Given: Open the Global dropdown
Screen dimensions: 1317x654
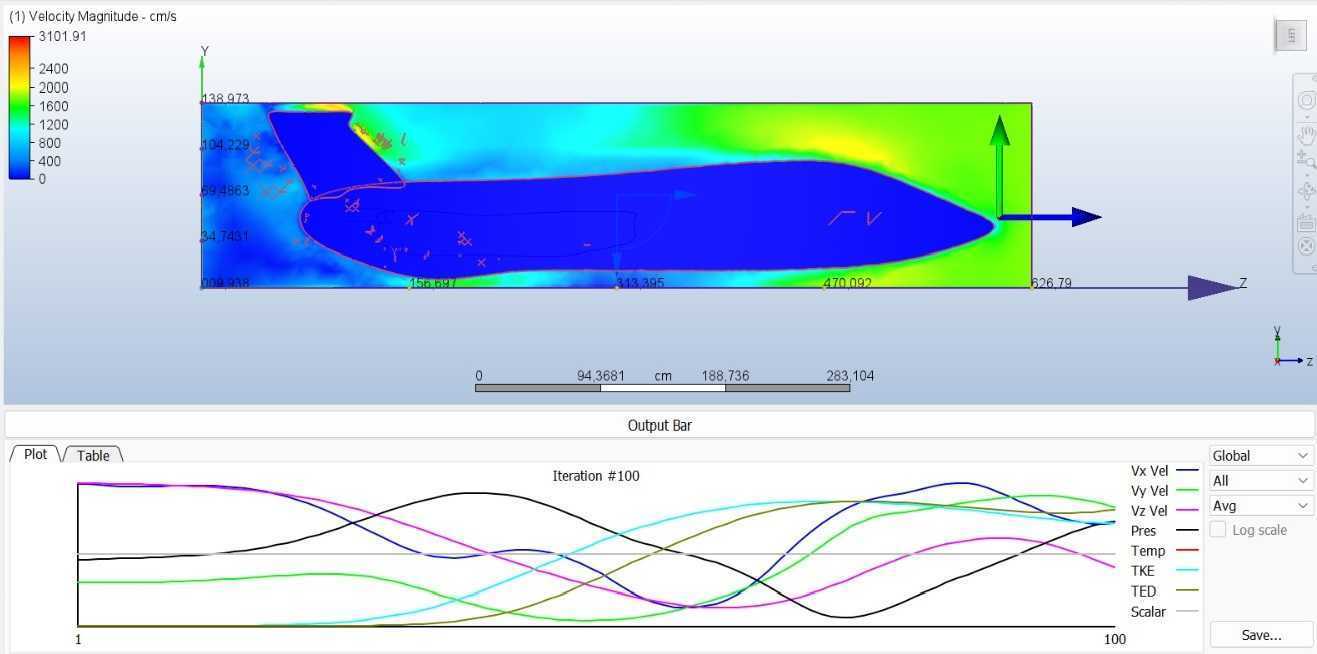Looking at the screenshot, I should tap(1260, 456).
